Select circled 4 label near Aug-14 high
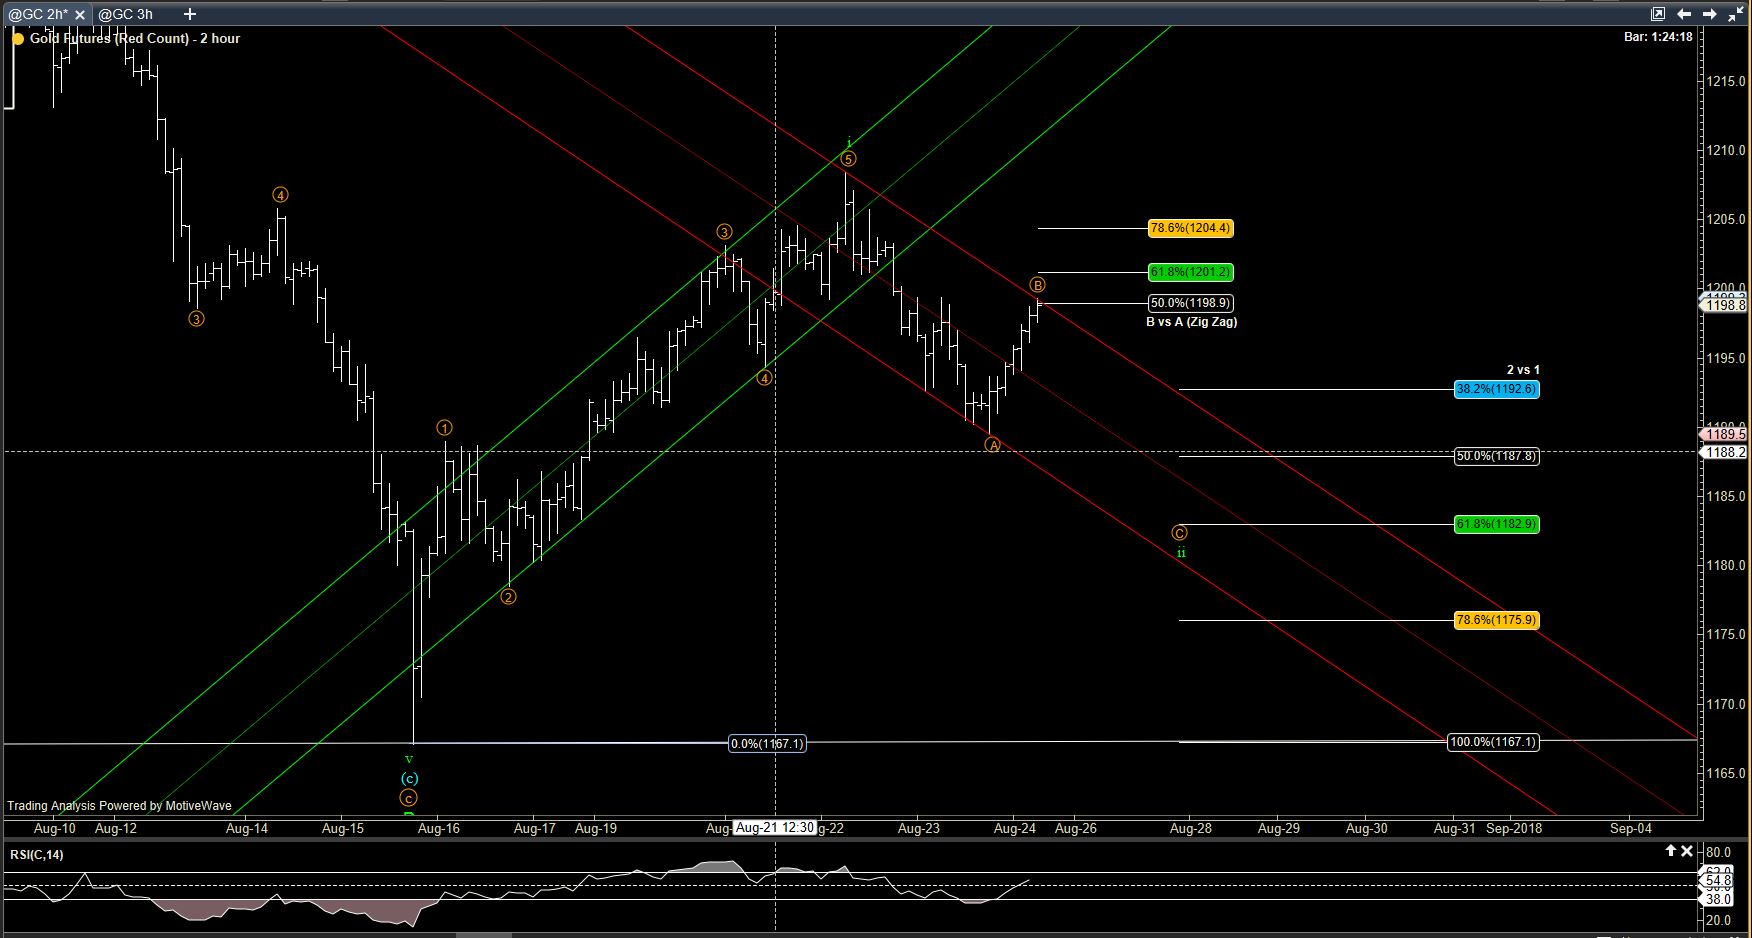The image size is (1752, 938). coord(281,195)
